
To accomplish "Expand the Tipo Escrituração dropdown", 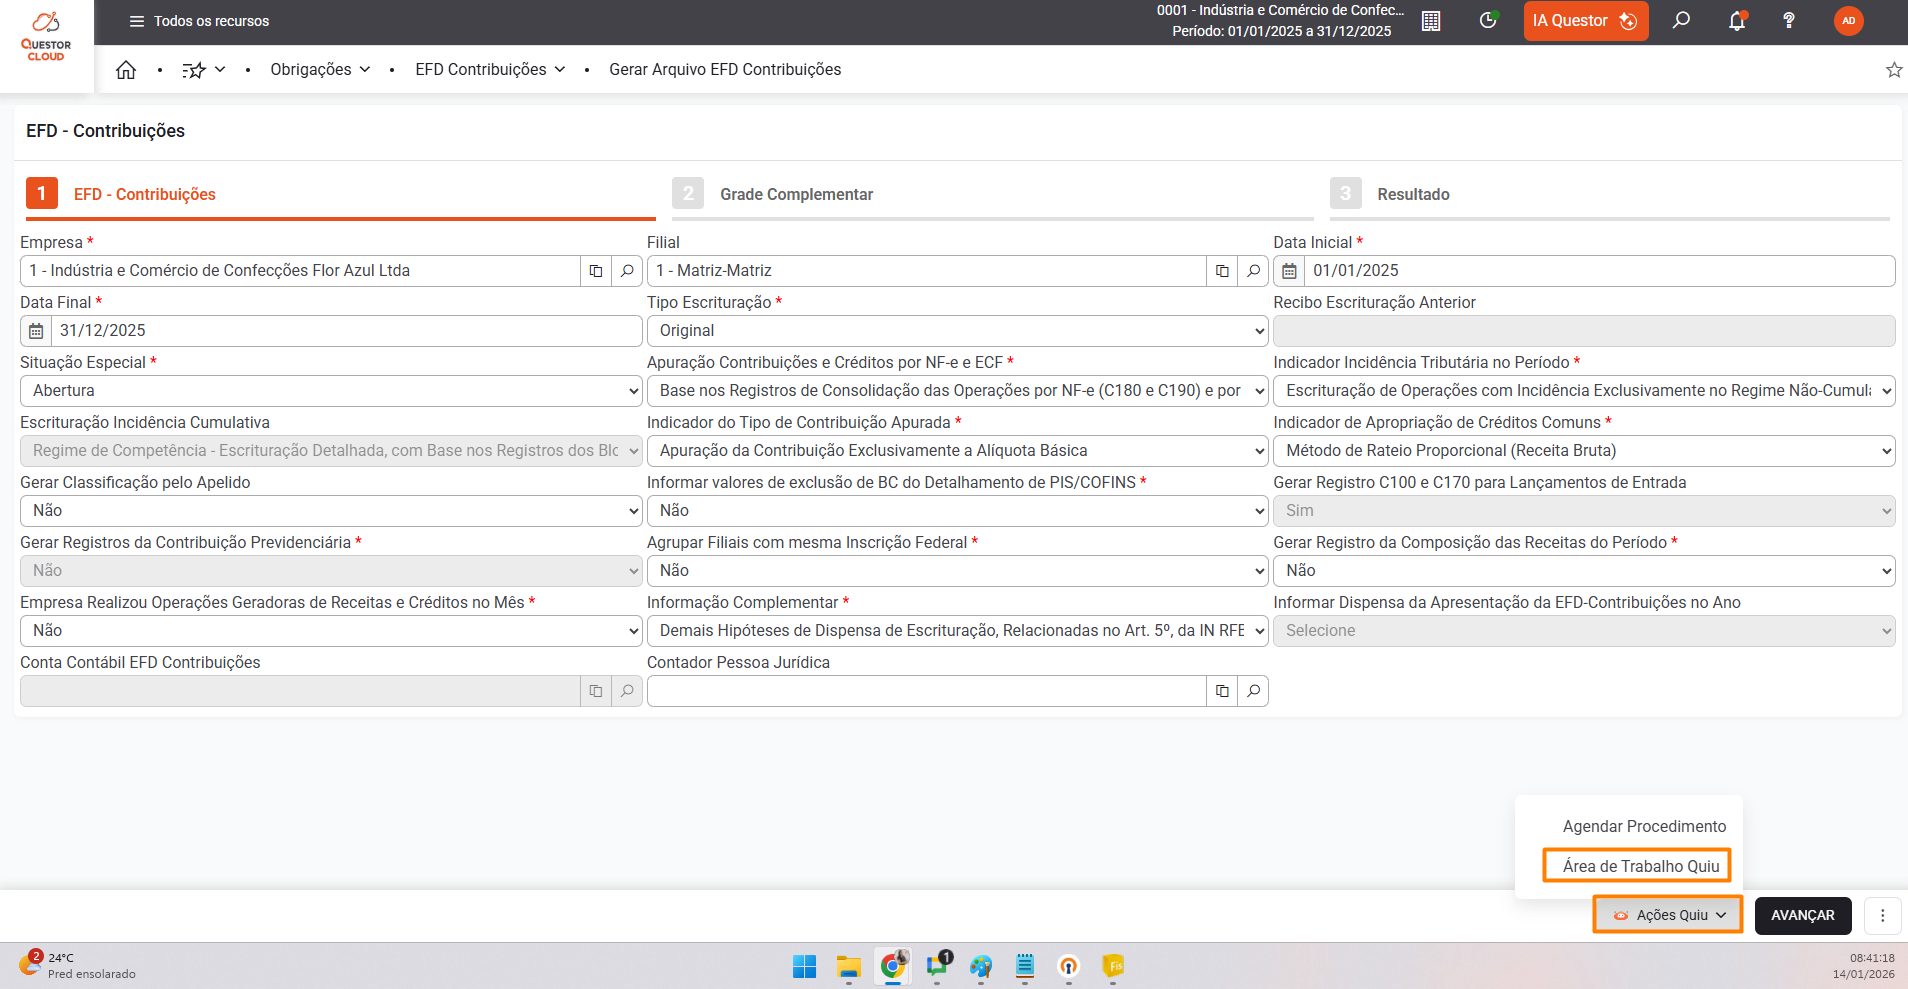I will click(x=957, y=331).
